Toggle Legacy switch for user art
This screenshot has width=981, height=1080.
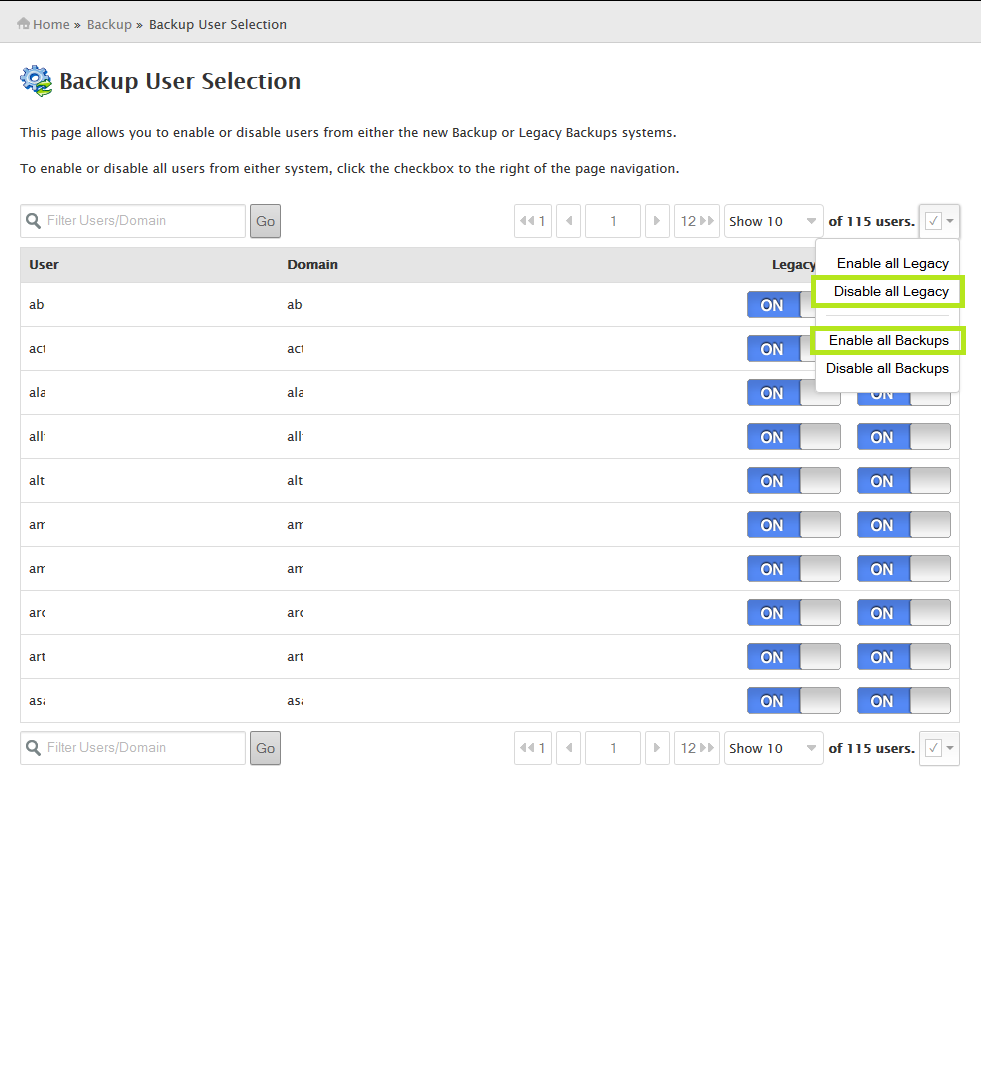click(x=794, y=657)
